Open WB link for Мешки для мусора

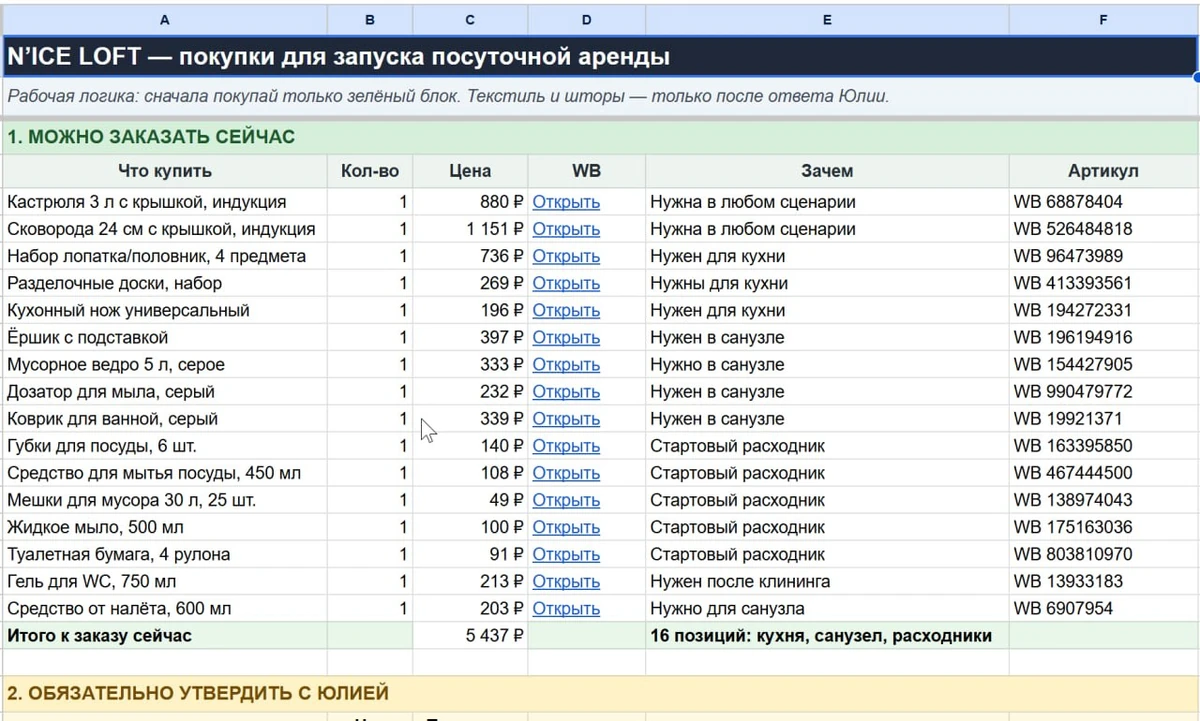(x=566, y=500)
